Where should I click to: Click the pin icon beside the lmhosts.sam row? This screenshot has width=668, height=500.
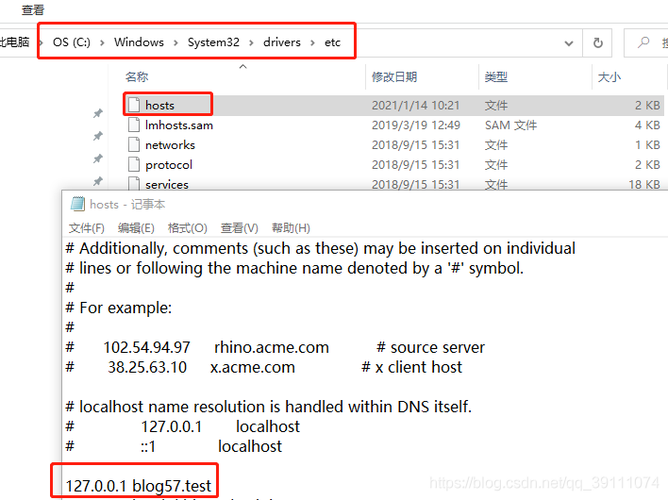tap(98, 136)
